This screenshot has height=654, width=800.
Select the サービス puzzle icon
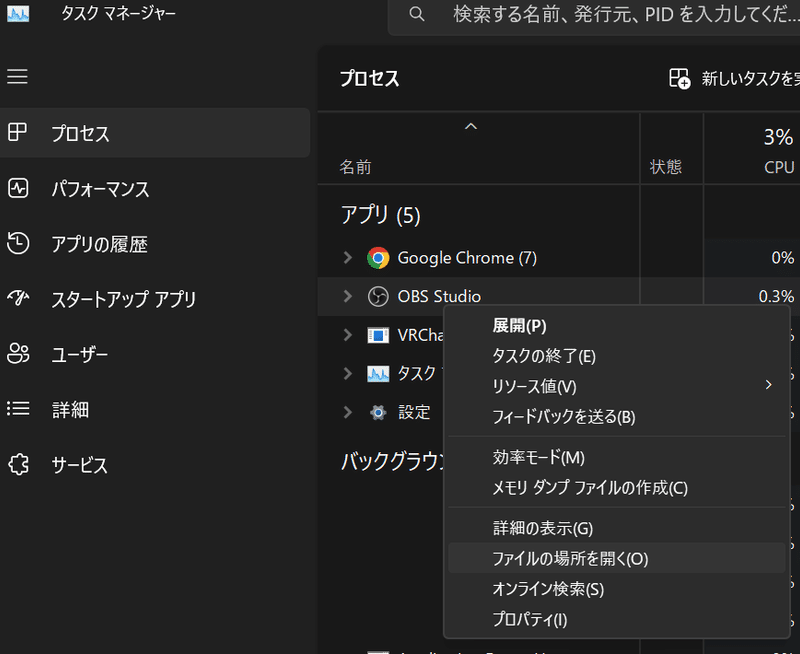[18, 464]
